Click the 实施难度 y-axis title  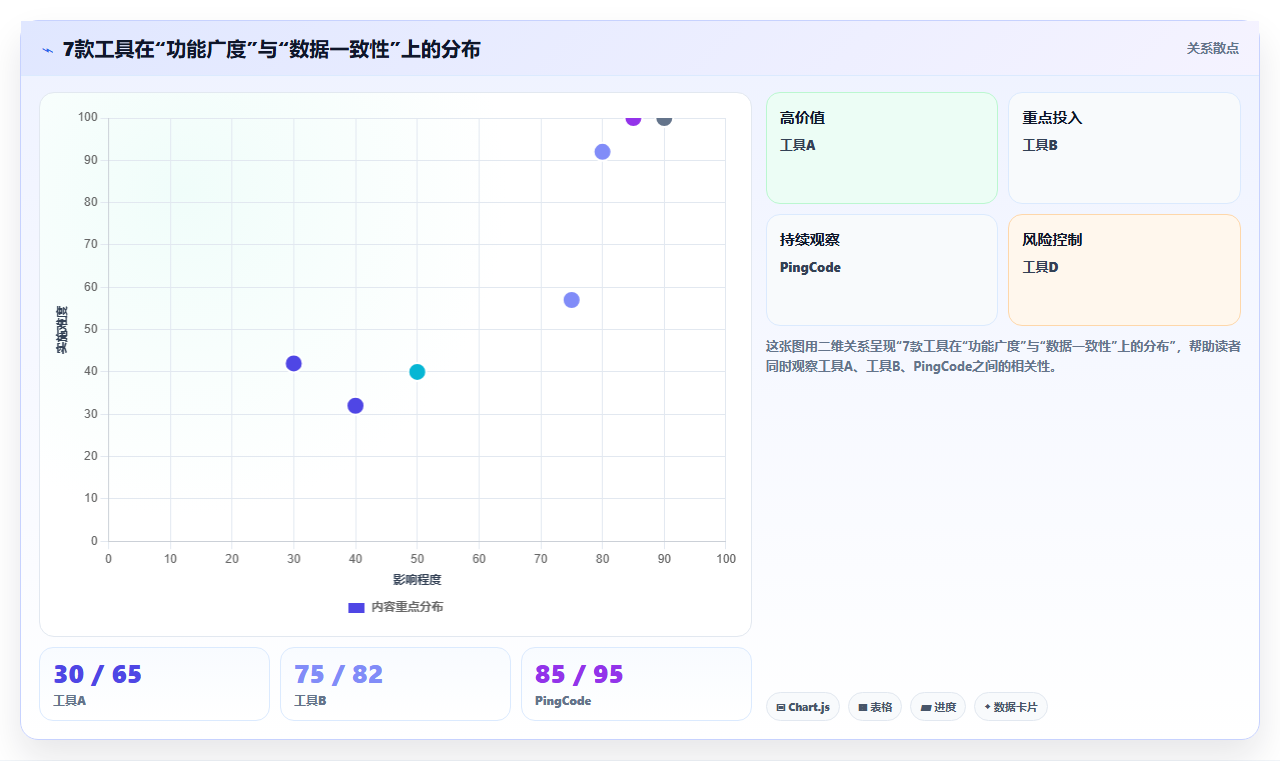[x=61, y=330]
